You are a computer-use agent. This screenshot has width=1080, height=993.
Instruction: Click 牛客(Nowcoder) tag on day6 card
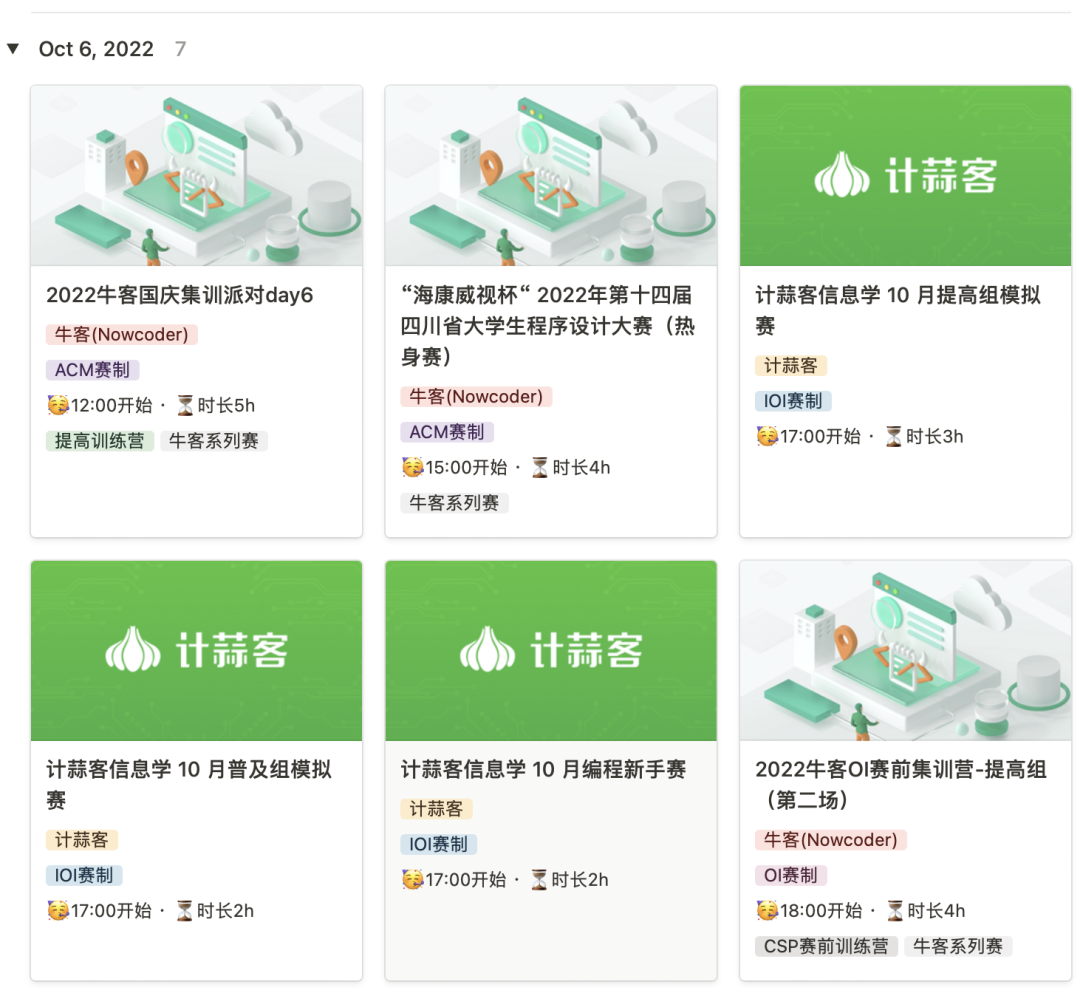pos(122,335)
